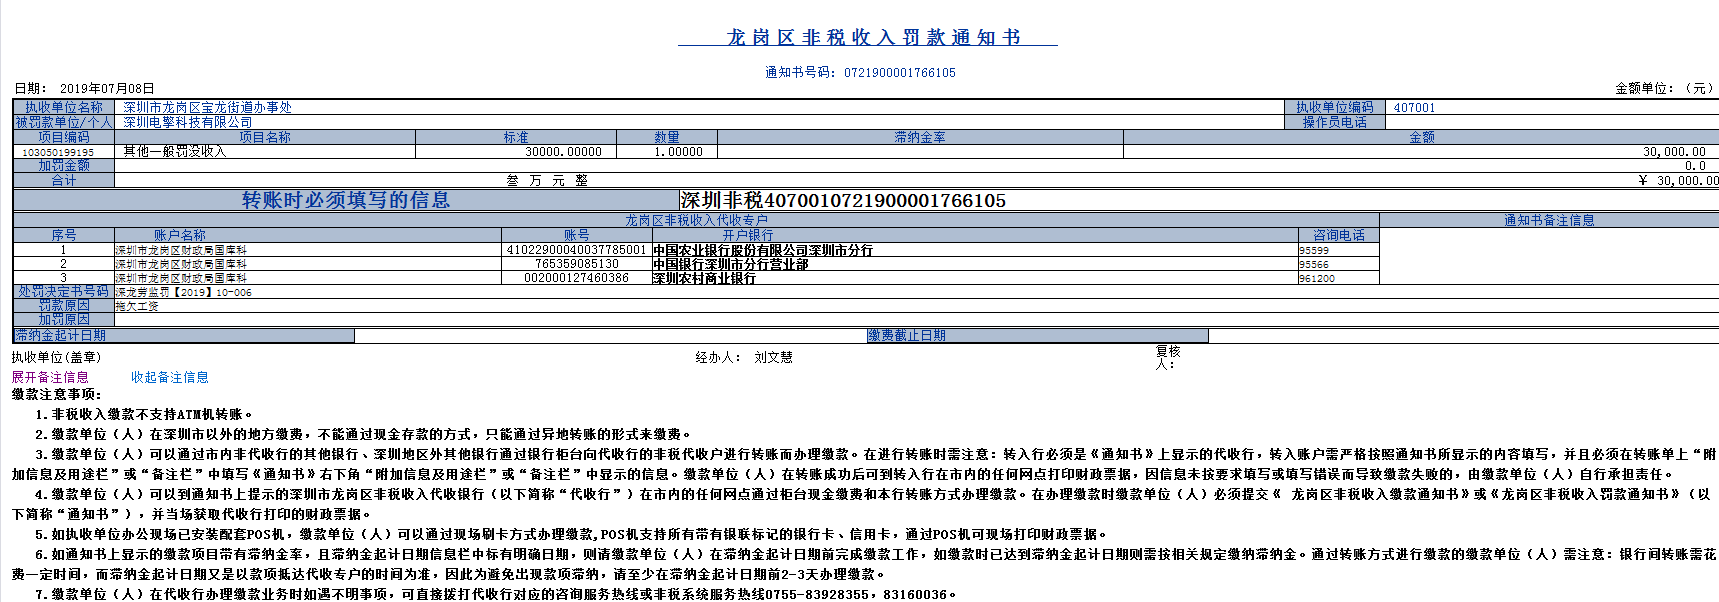Click the item name 其他一般罚没收入
Viewport: 1719px width, 602px height.
coord(175,152)
